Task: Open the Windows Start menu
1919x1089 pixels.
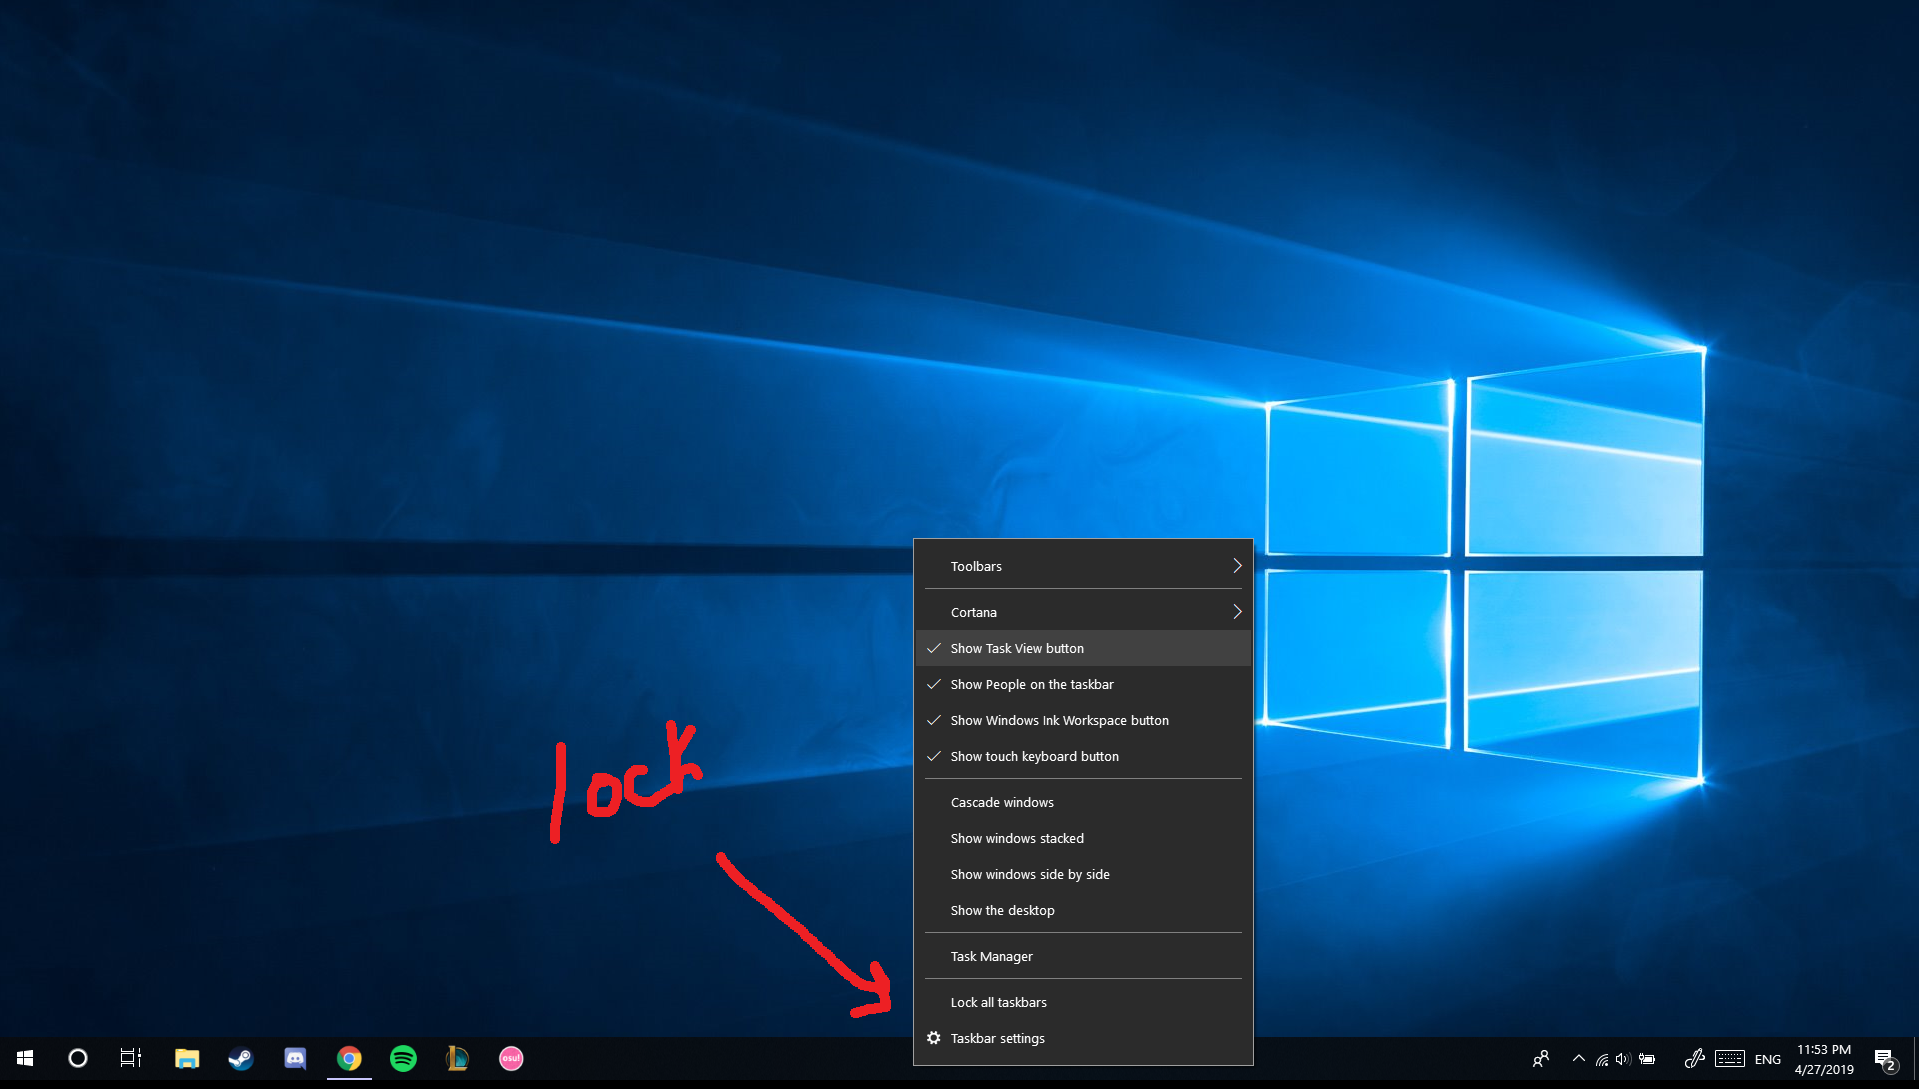Action: 25,1058
